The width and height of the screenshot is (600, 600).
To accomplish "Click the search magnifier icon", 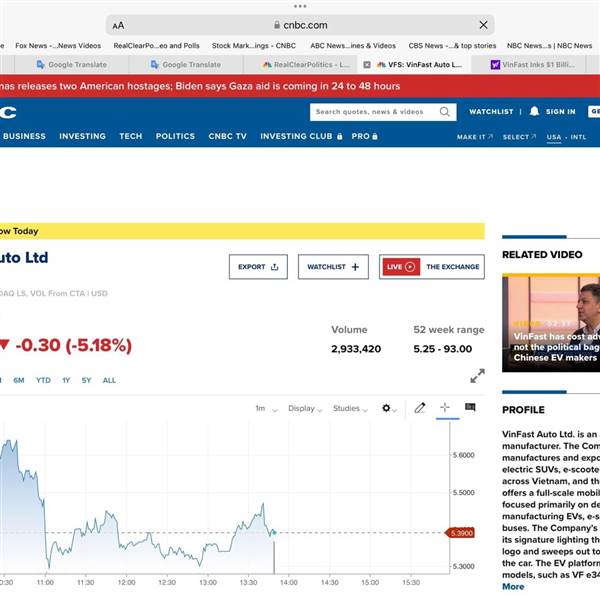I will click(444, 112).
